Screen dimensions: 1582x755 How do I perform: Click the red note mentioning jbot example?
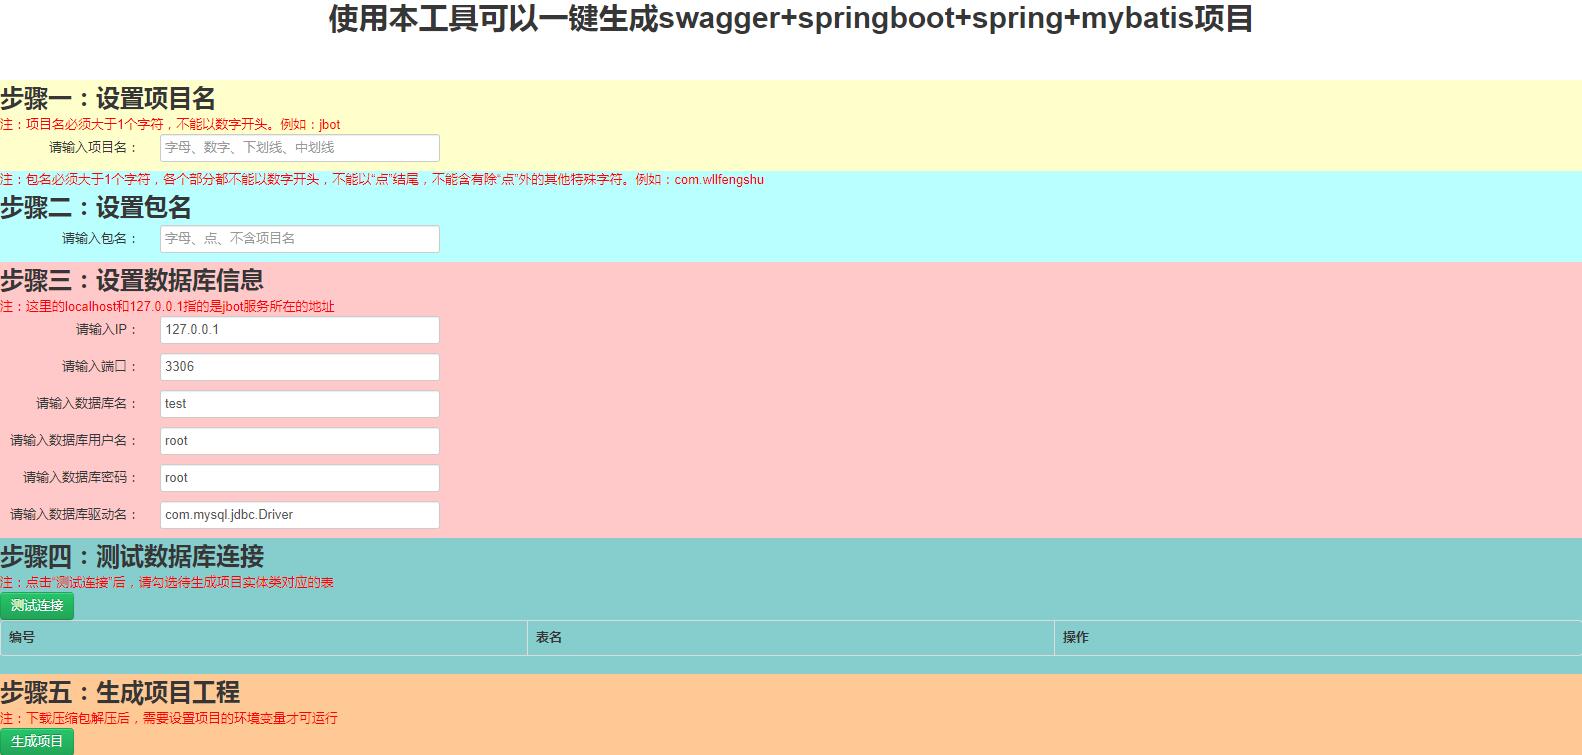(170, 125)
